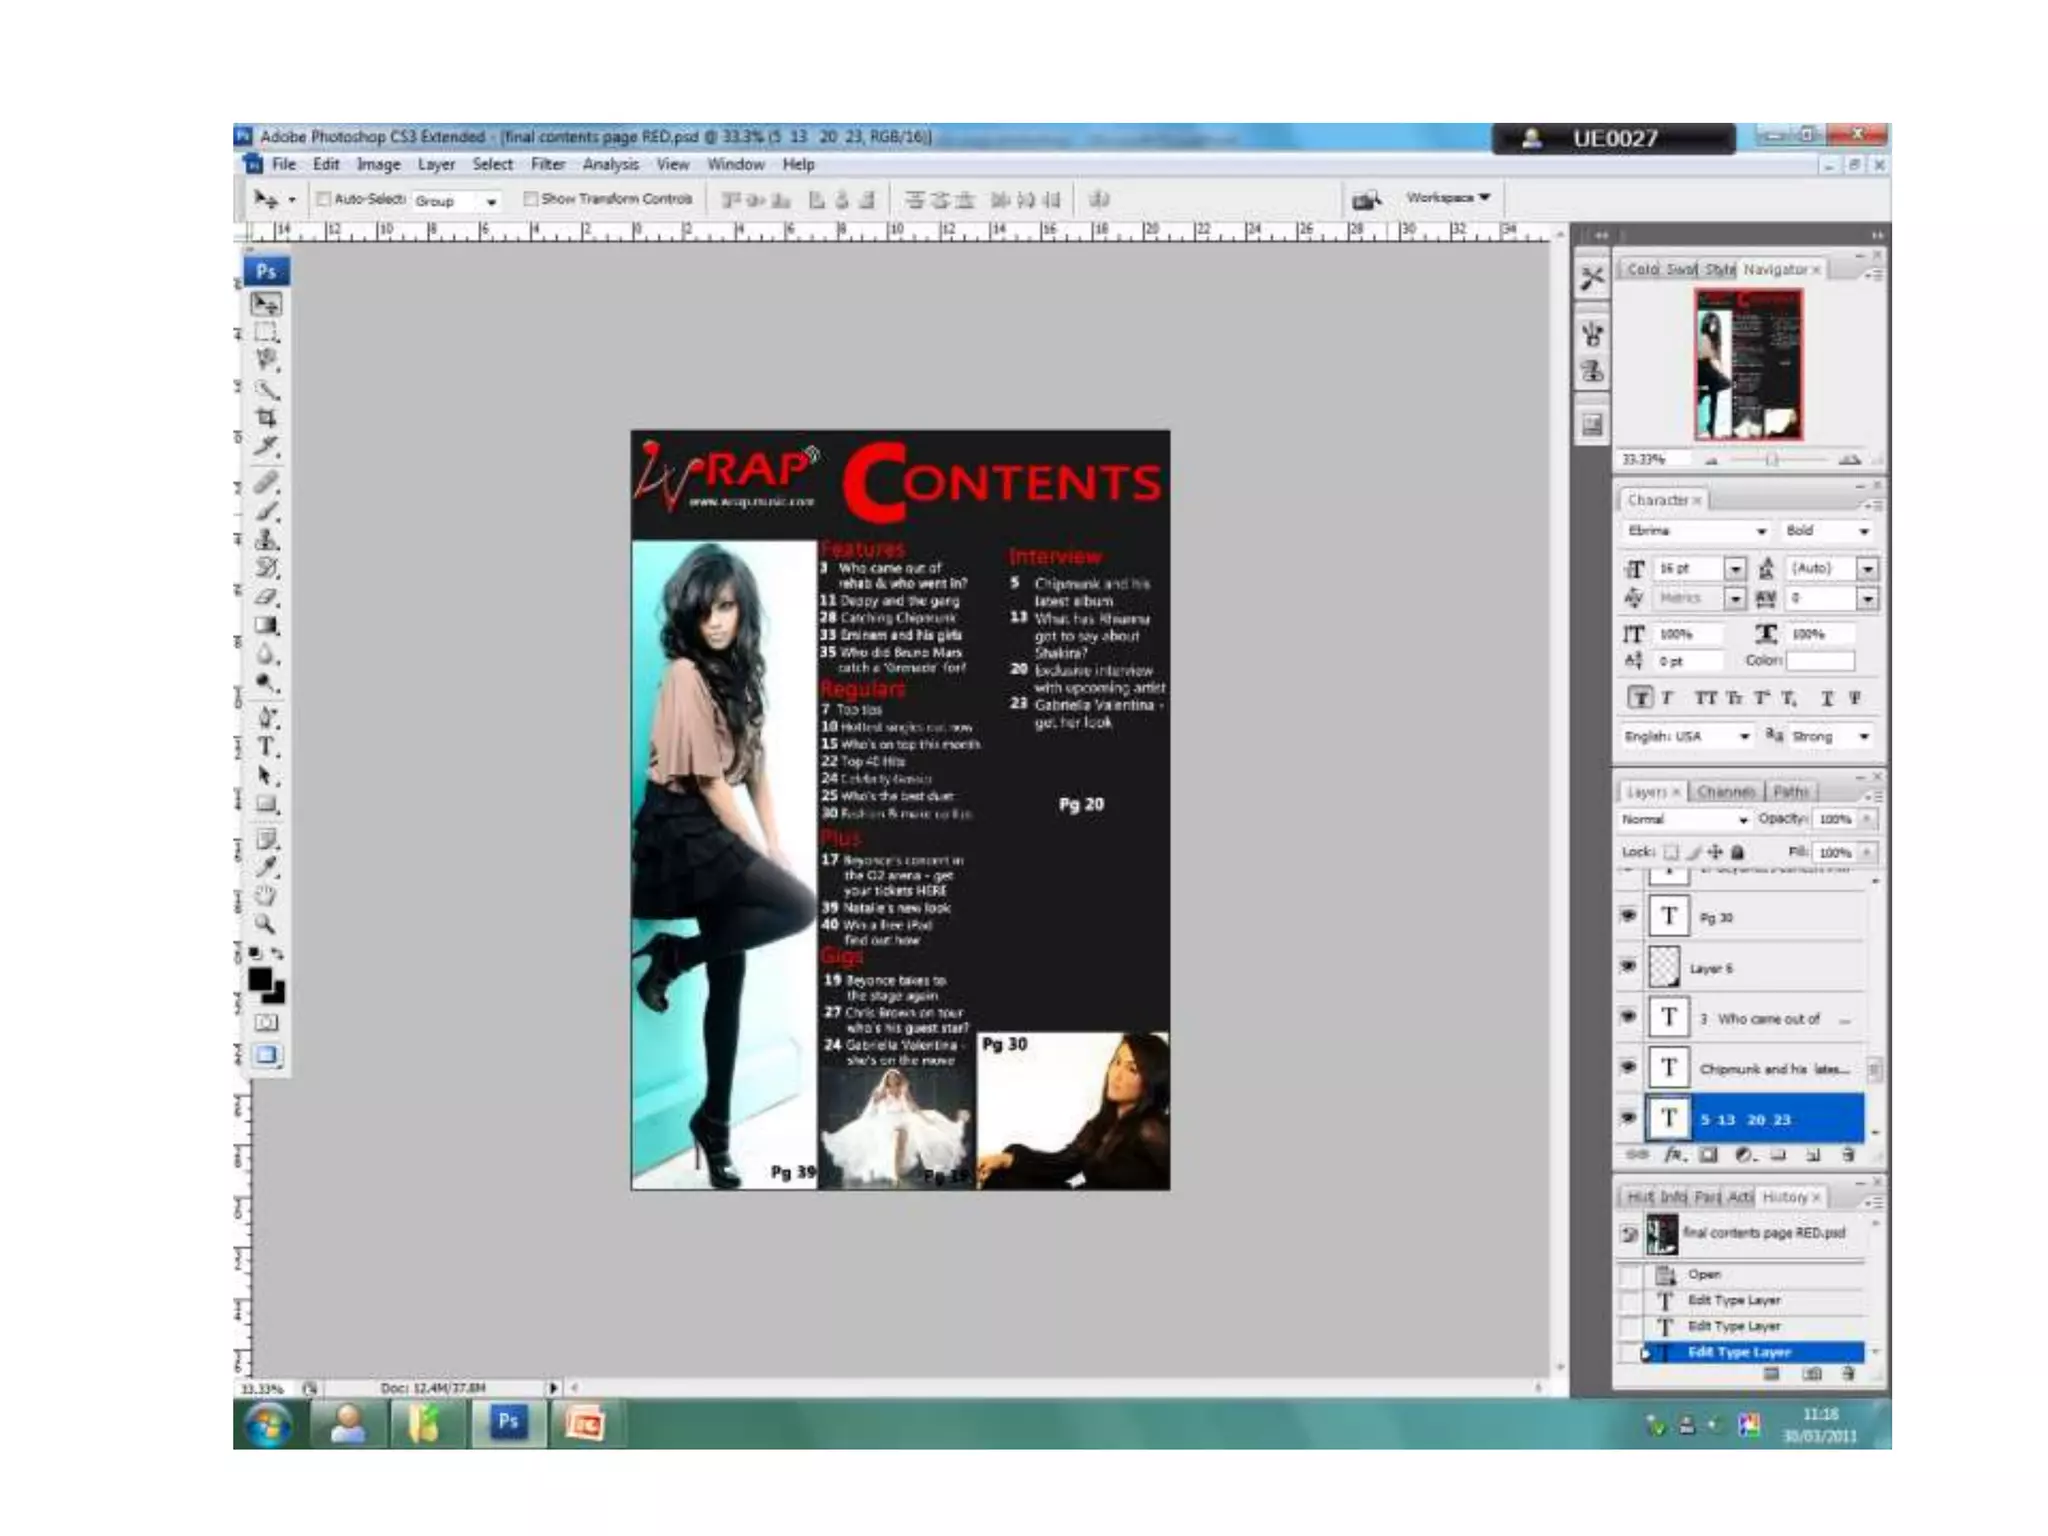Select the Brush tool

click(266, 512)
